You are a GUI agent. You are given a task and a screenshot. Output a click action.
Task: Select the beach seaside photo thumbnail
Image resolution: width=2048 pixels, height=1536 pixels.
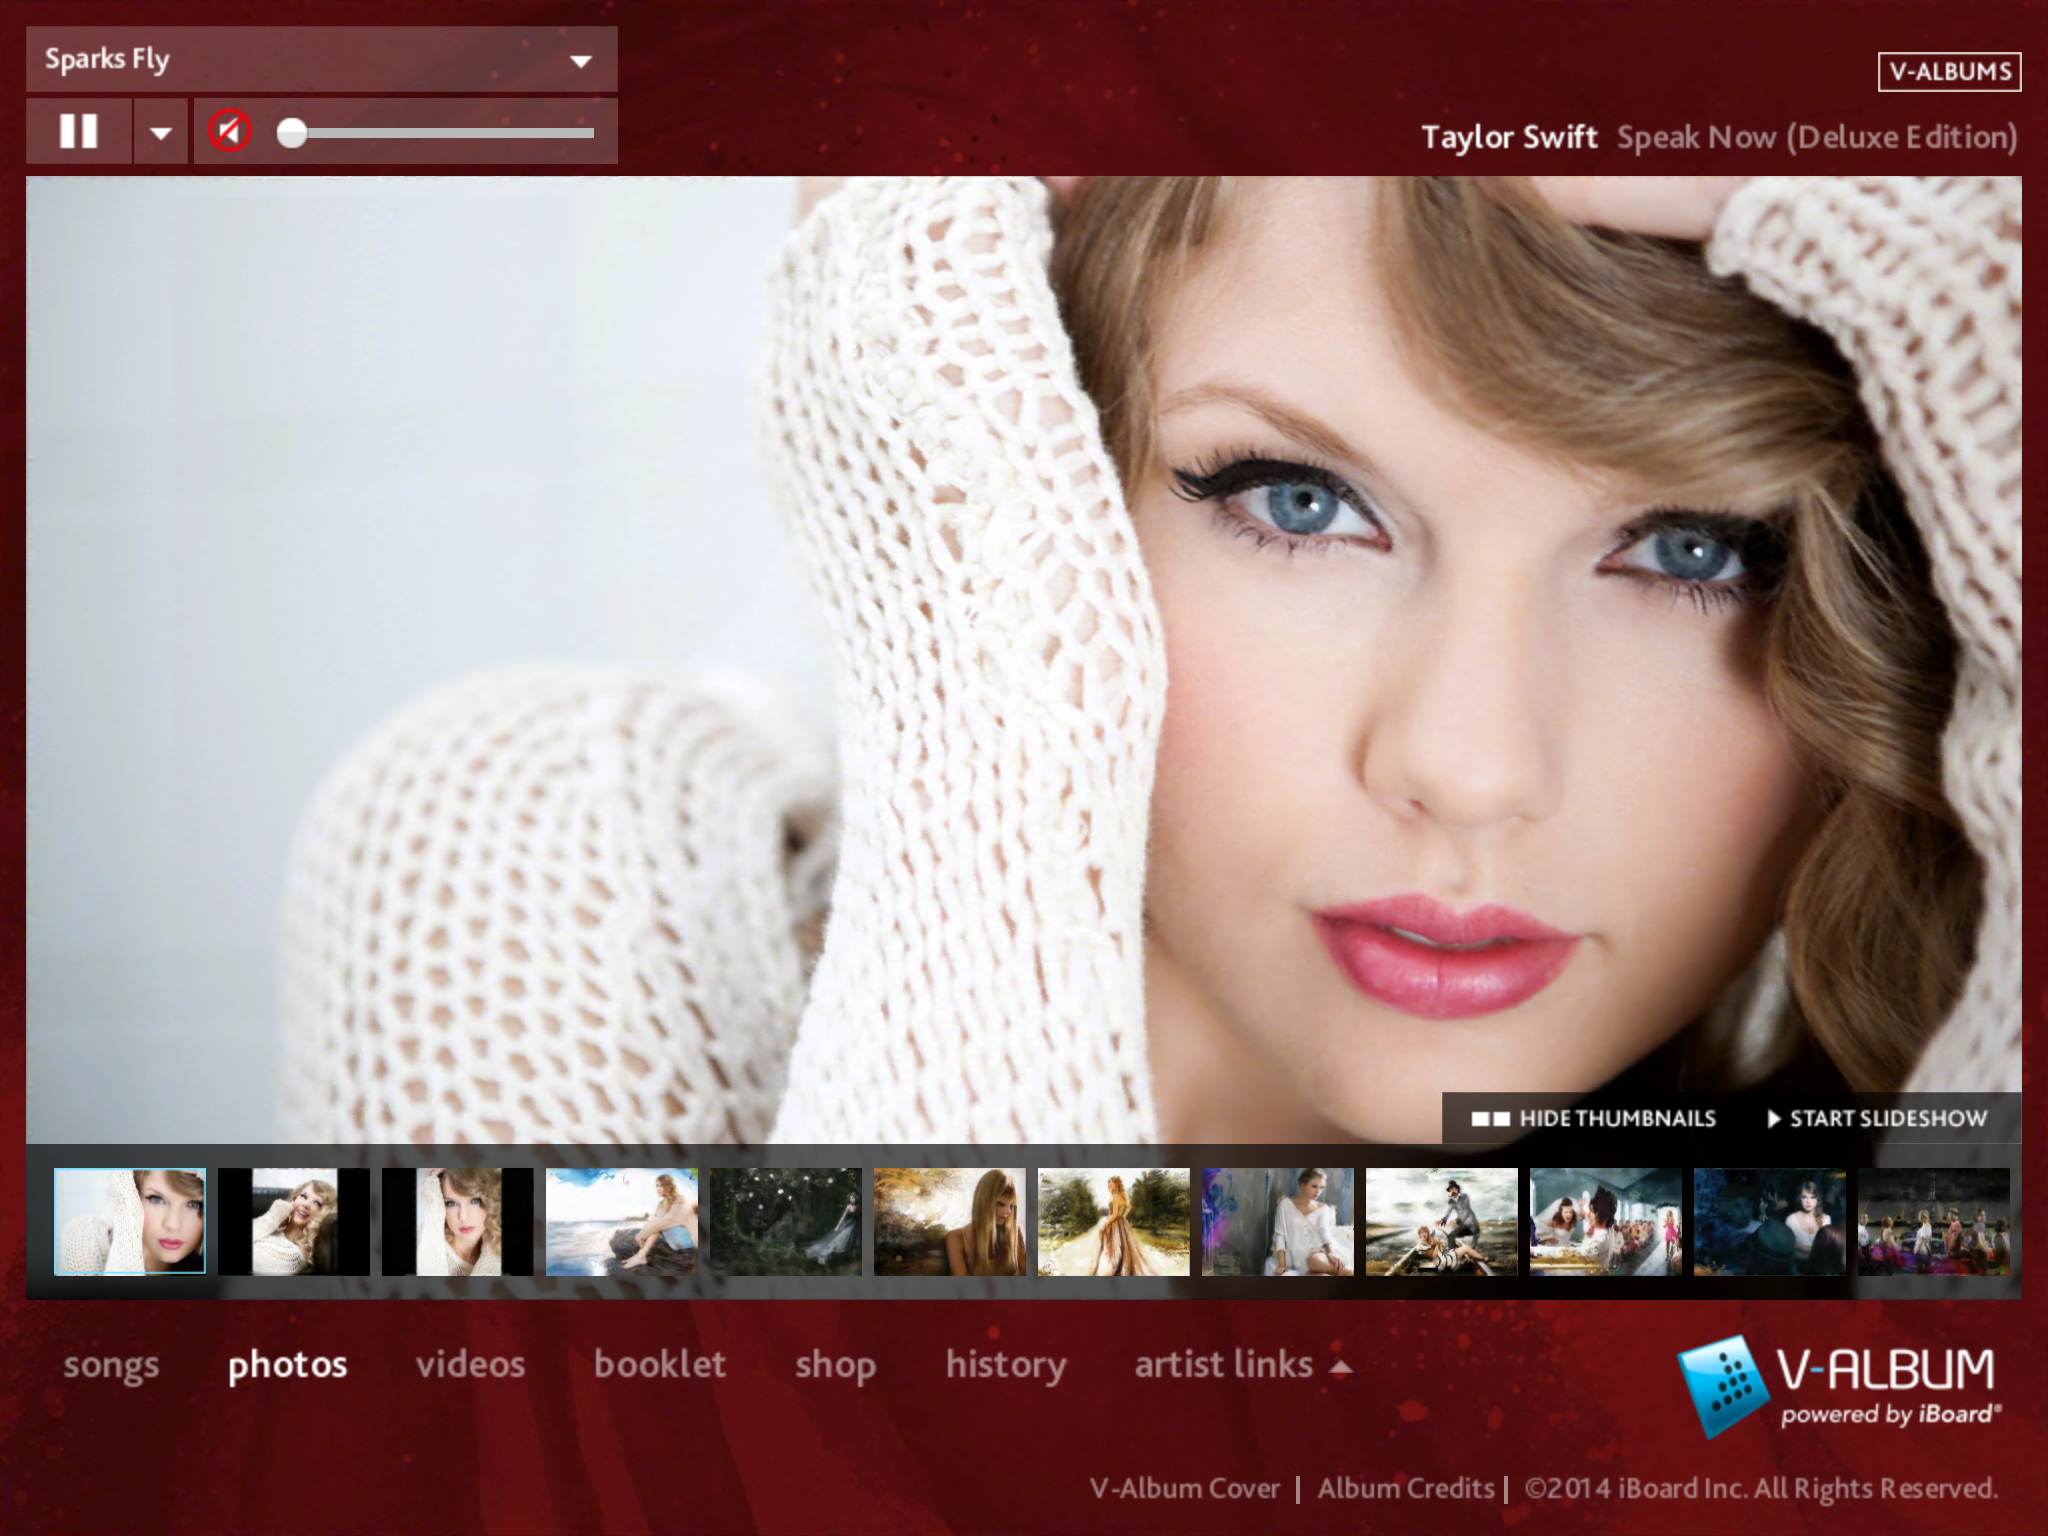click(621, 1221)
